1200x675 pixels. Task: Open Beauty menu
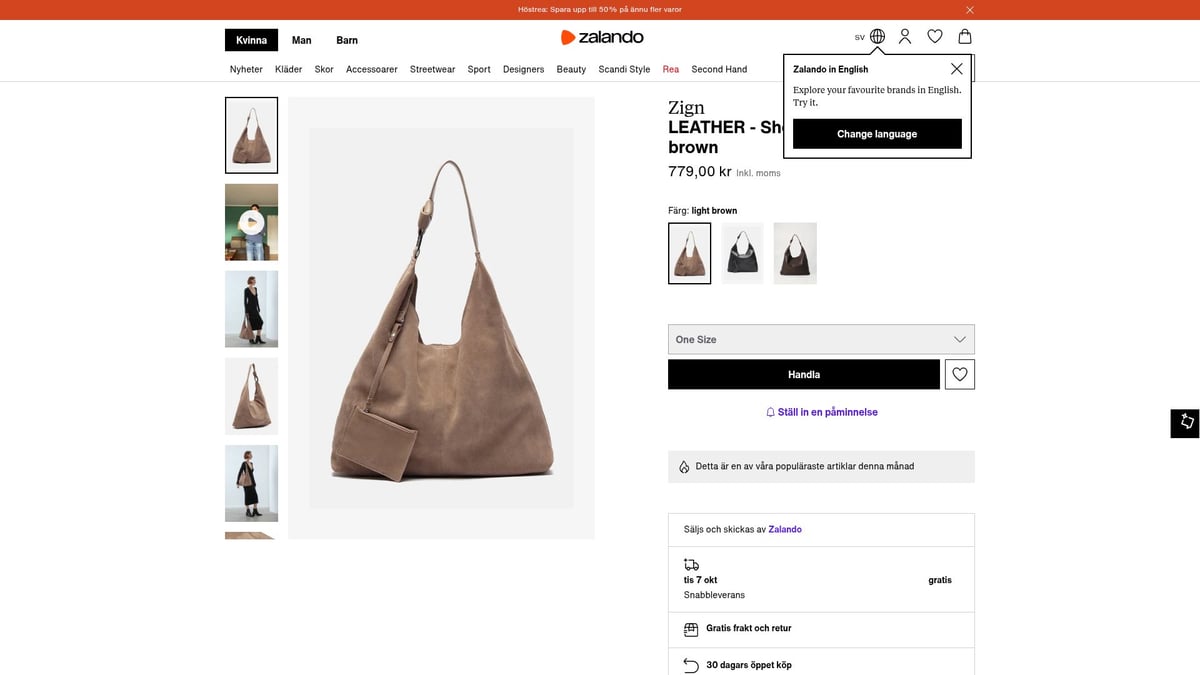pos(571,69)
